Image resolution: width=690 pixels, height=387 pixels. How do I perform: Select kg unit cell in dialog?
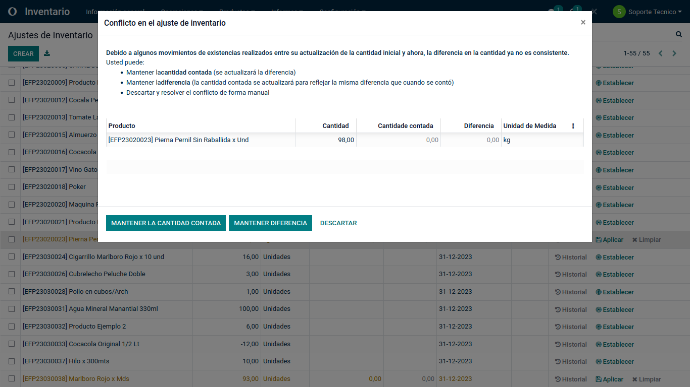[x=542, y=140]
